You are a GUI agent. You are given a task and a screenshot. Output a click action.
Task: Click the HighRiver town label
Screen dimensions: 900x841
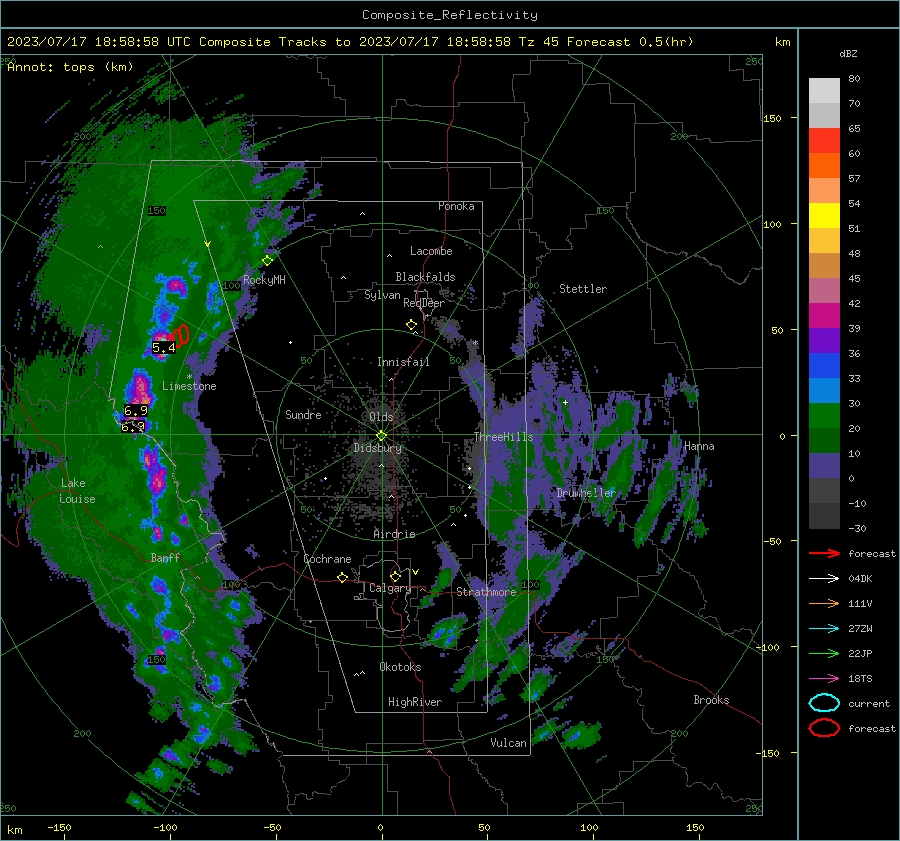pos(415,702)
